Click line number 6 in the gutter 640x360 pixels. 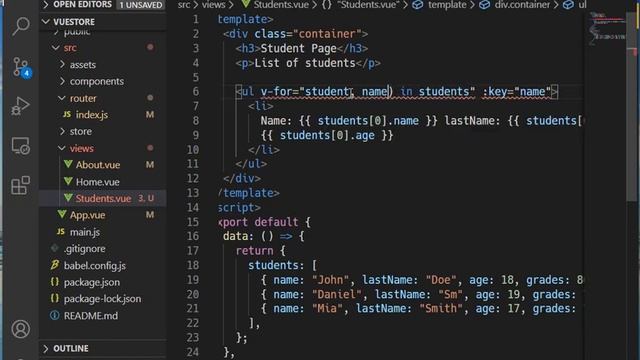pyautogui.click(x=196, y=91)
